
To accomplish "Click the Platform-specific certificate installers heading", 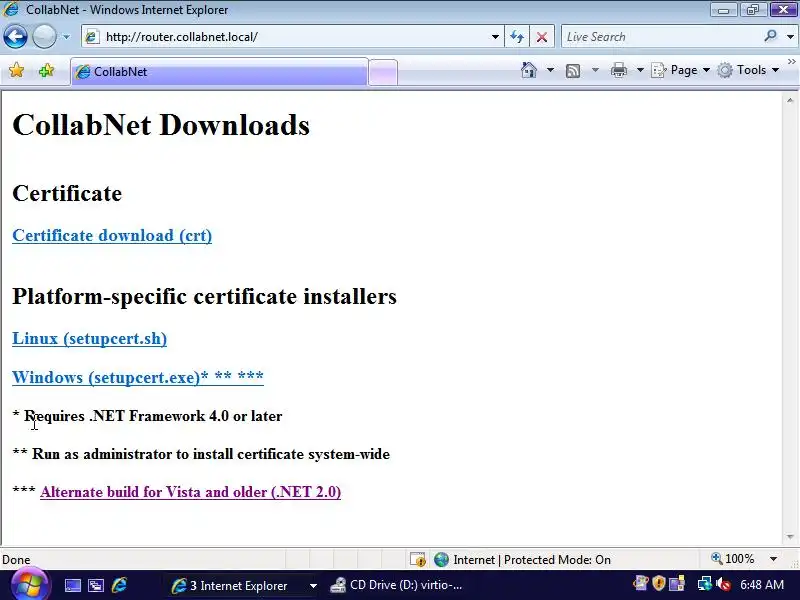I will tap(204, 296).
